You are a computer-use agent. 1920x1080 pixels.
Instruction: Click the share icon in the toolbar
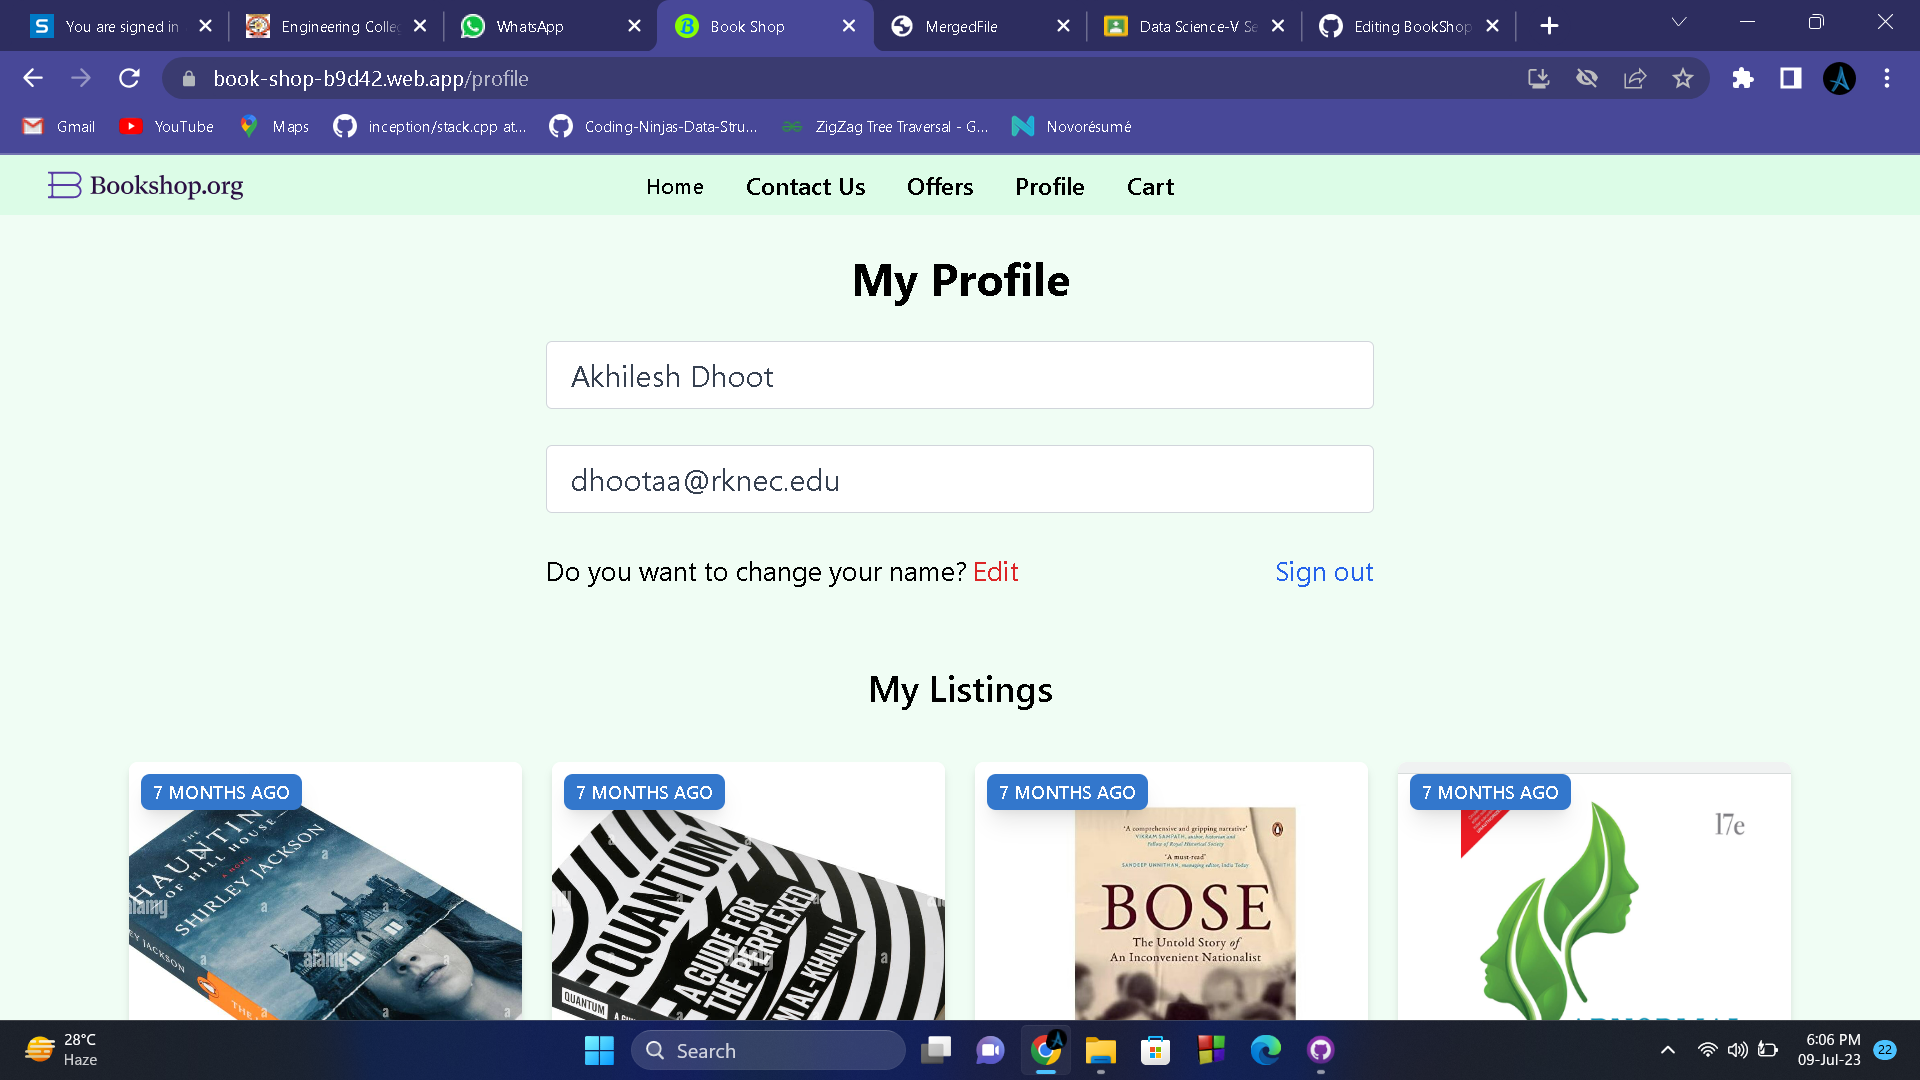coord(1635,78)
